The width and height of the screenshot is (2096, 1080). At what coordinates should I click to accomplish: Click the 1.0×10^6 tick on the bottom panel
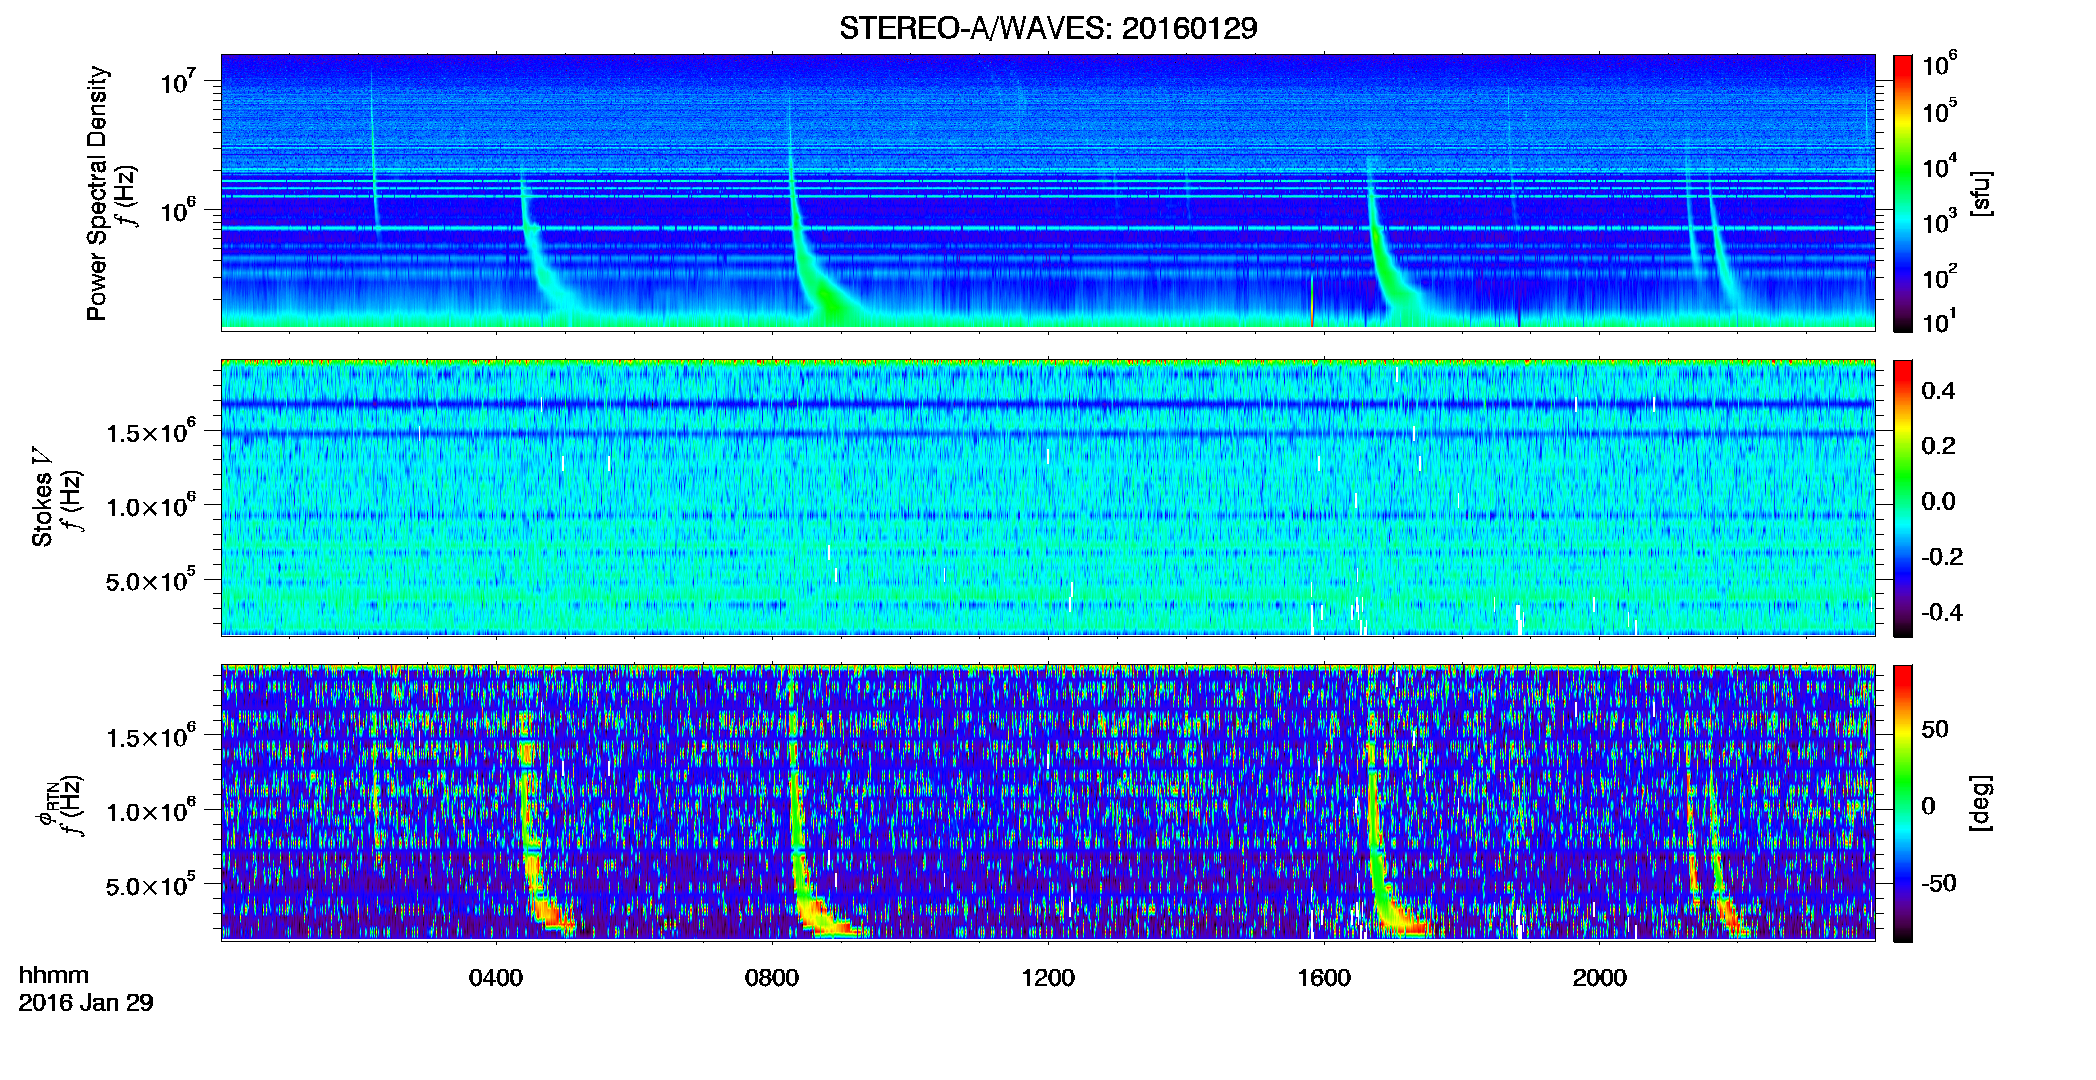152,810
